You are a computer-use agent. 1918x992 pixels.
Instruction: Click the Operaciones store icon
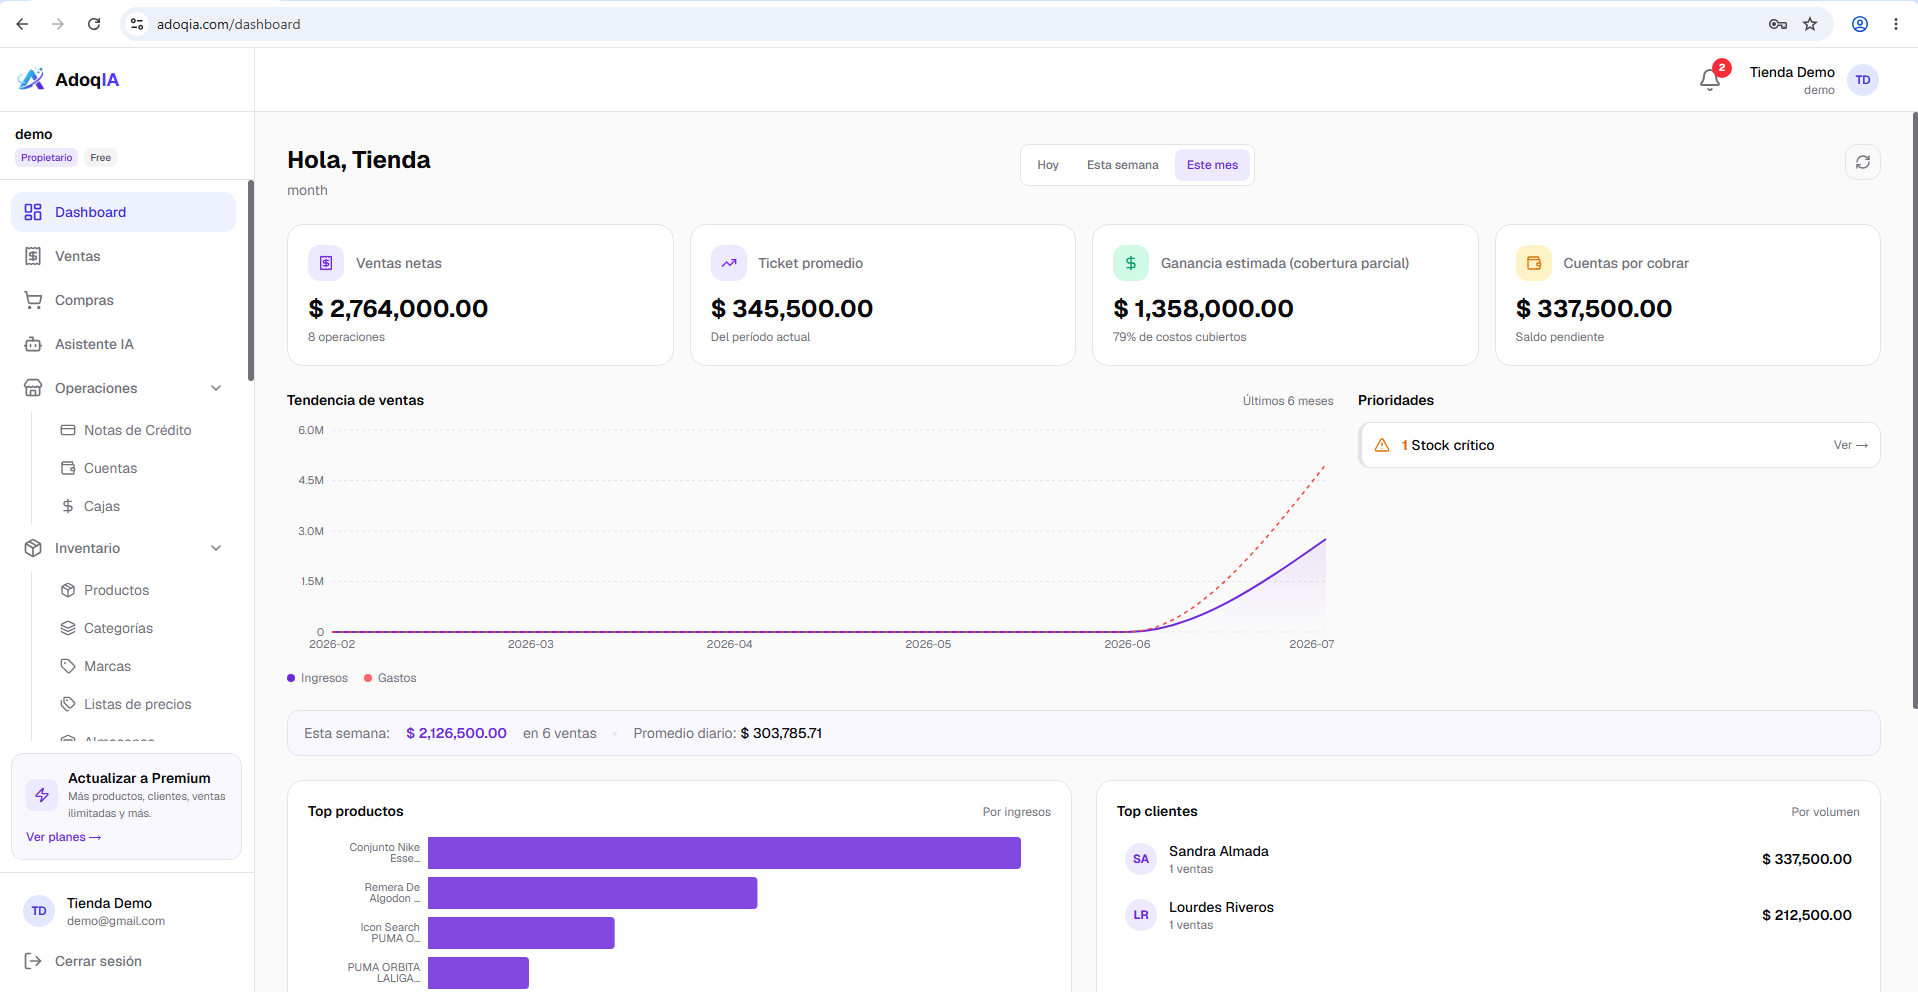[33, 388]
